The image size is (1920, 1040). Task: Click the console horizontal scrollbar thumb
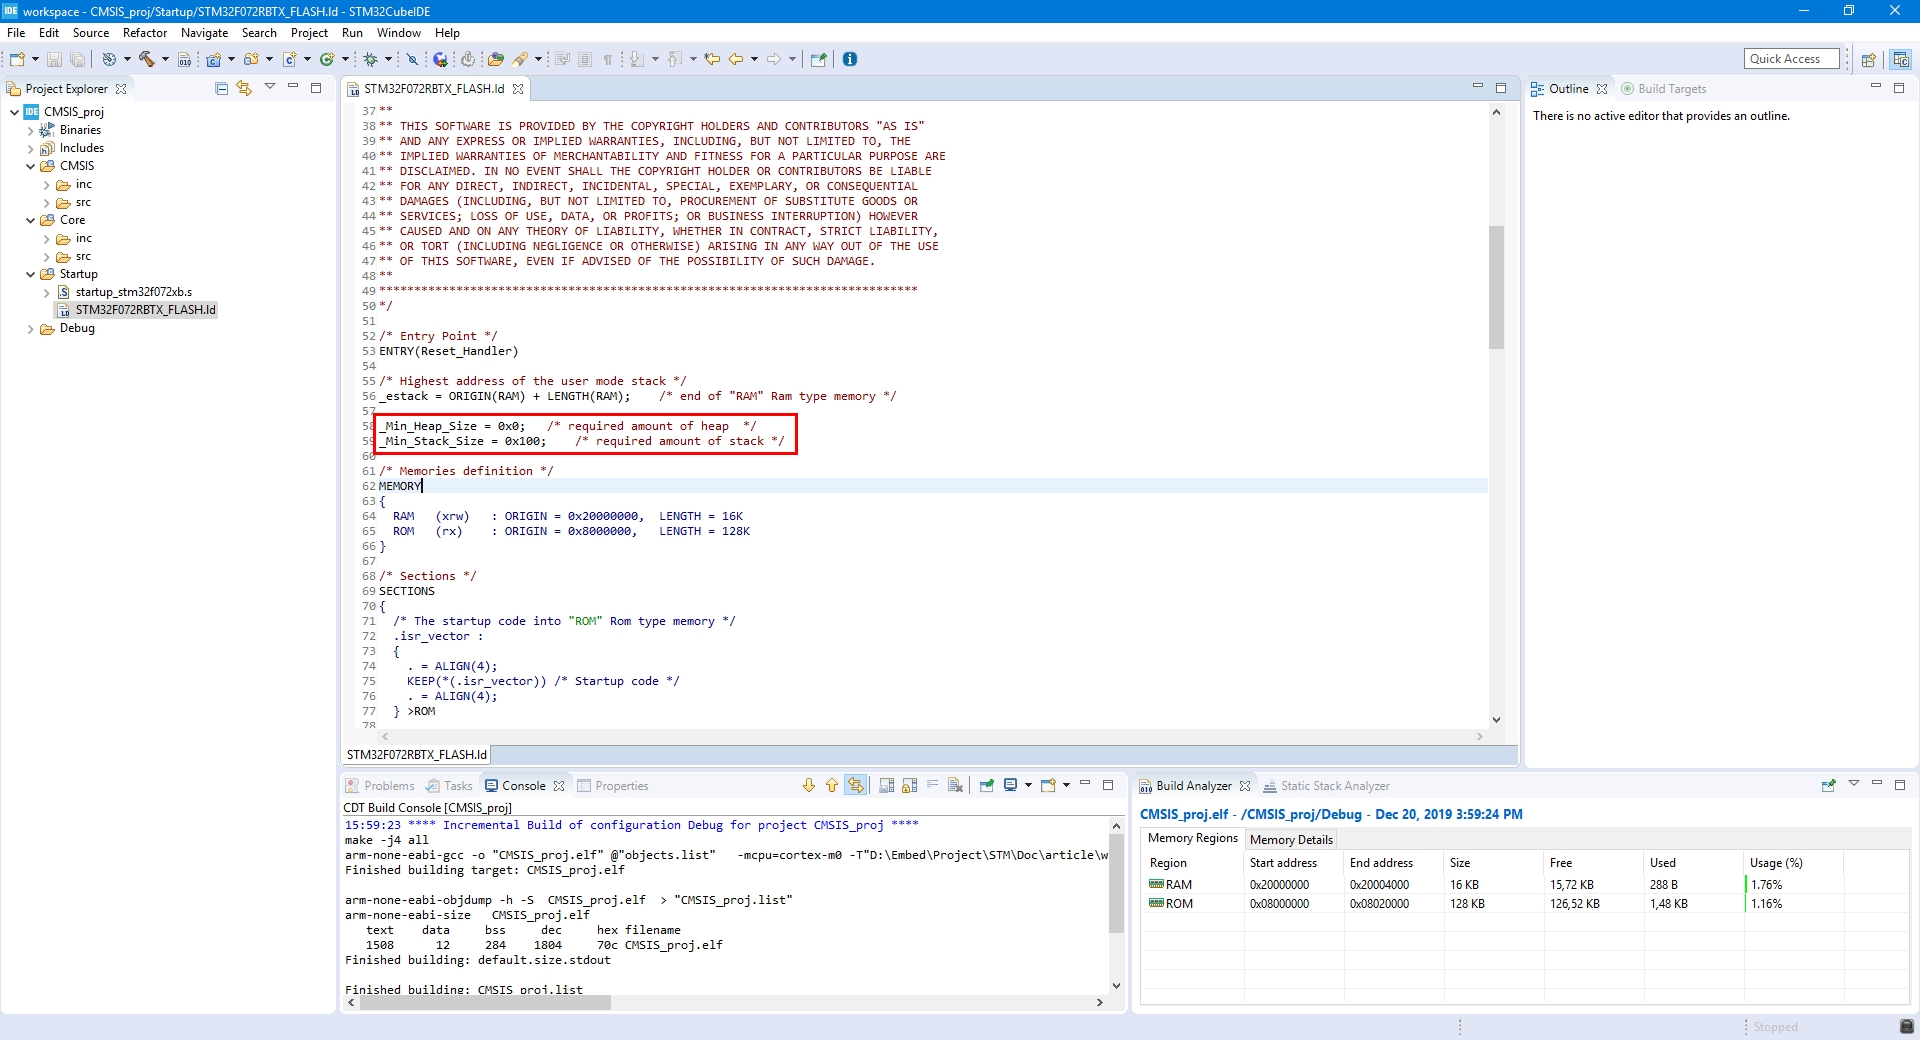[485, 1003]
